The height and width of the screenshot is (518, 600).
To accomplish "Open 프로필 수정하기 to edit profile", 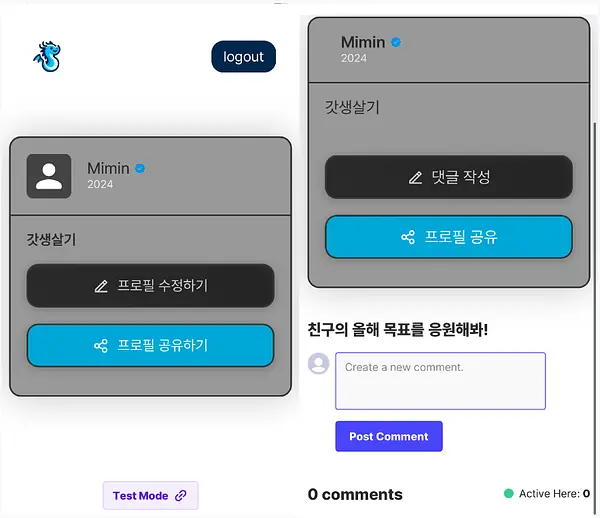I will [150, 286].
